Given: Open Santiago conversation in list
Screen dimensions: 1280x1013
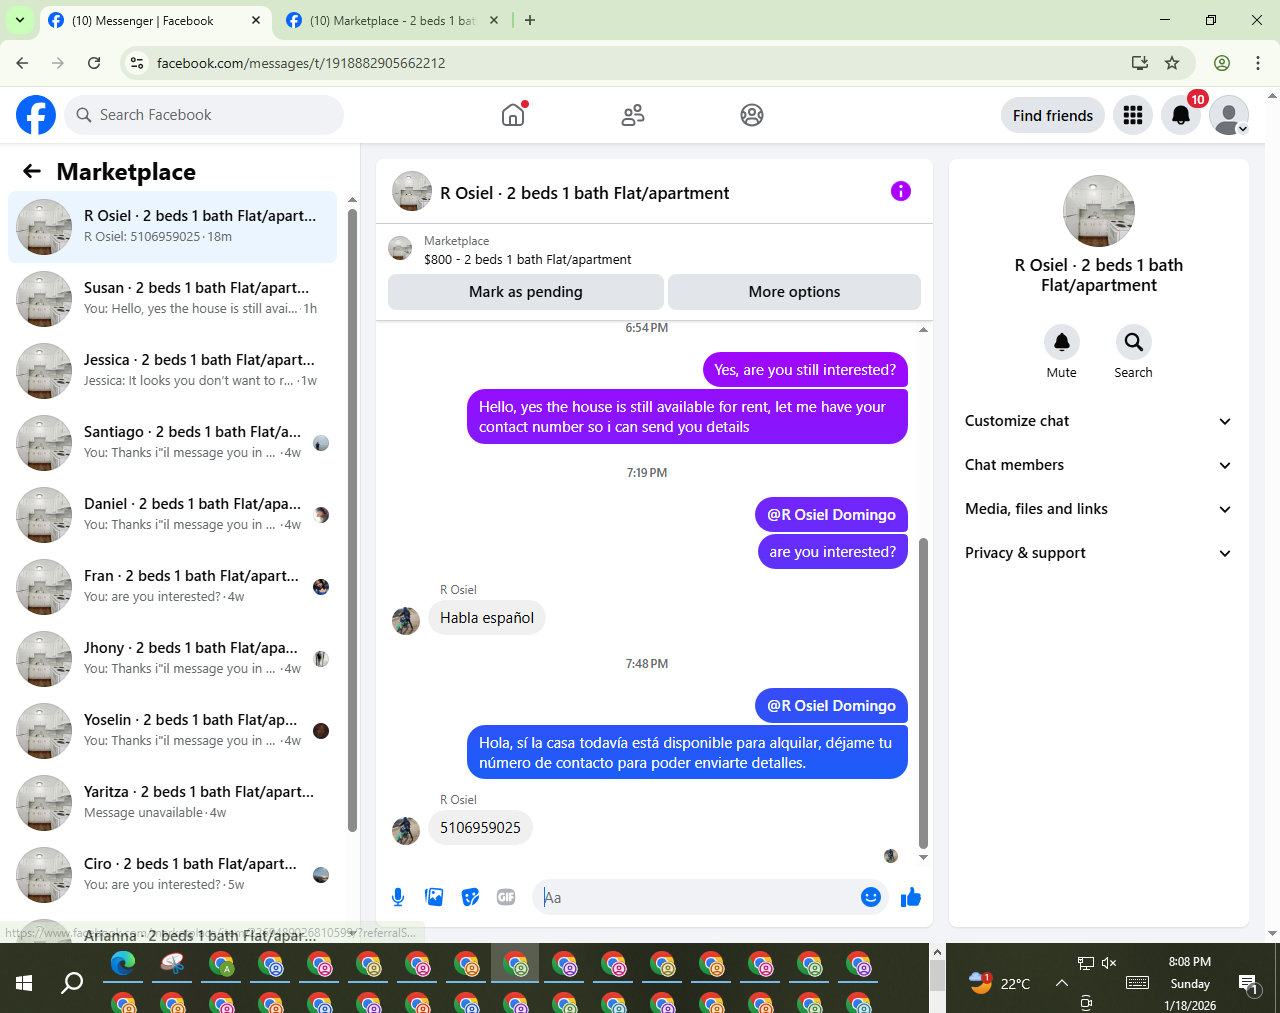Looking at the screenshot, I should pyautogui.click(x=172, y=443).
